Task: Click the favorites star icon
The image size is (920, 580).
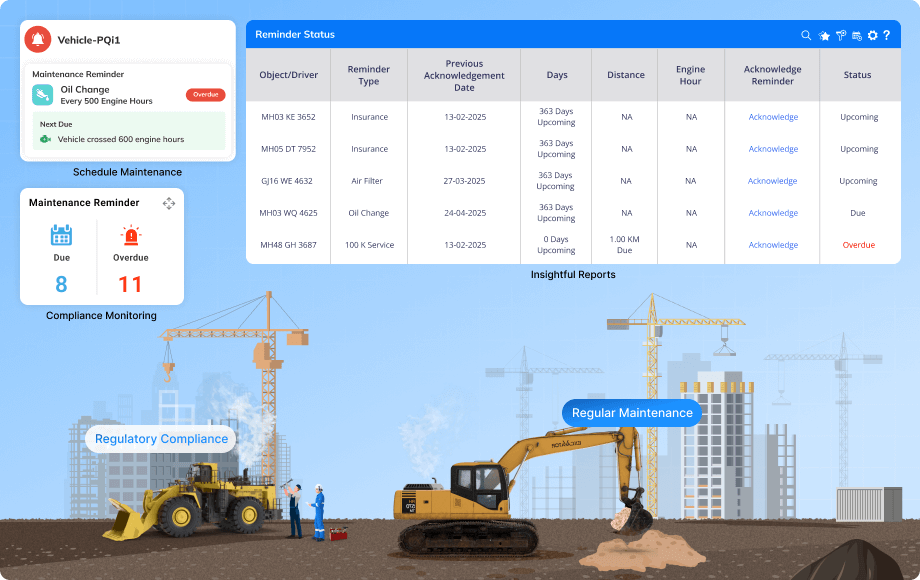Action: tap(826, 35)
